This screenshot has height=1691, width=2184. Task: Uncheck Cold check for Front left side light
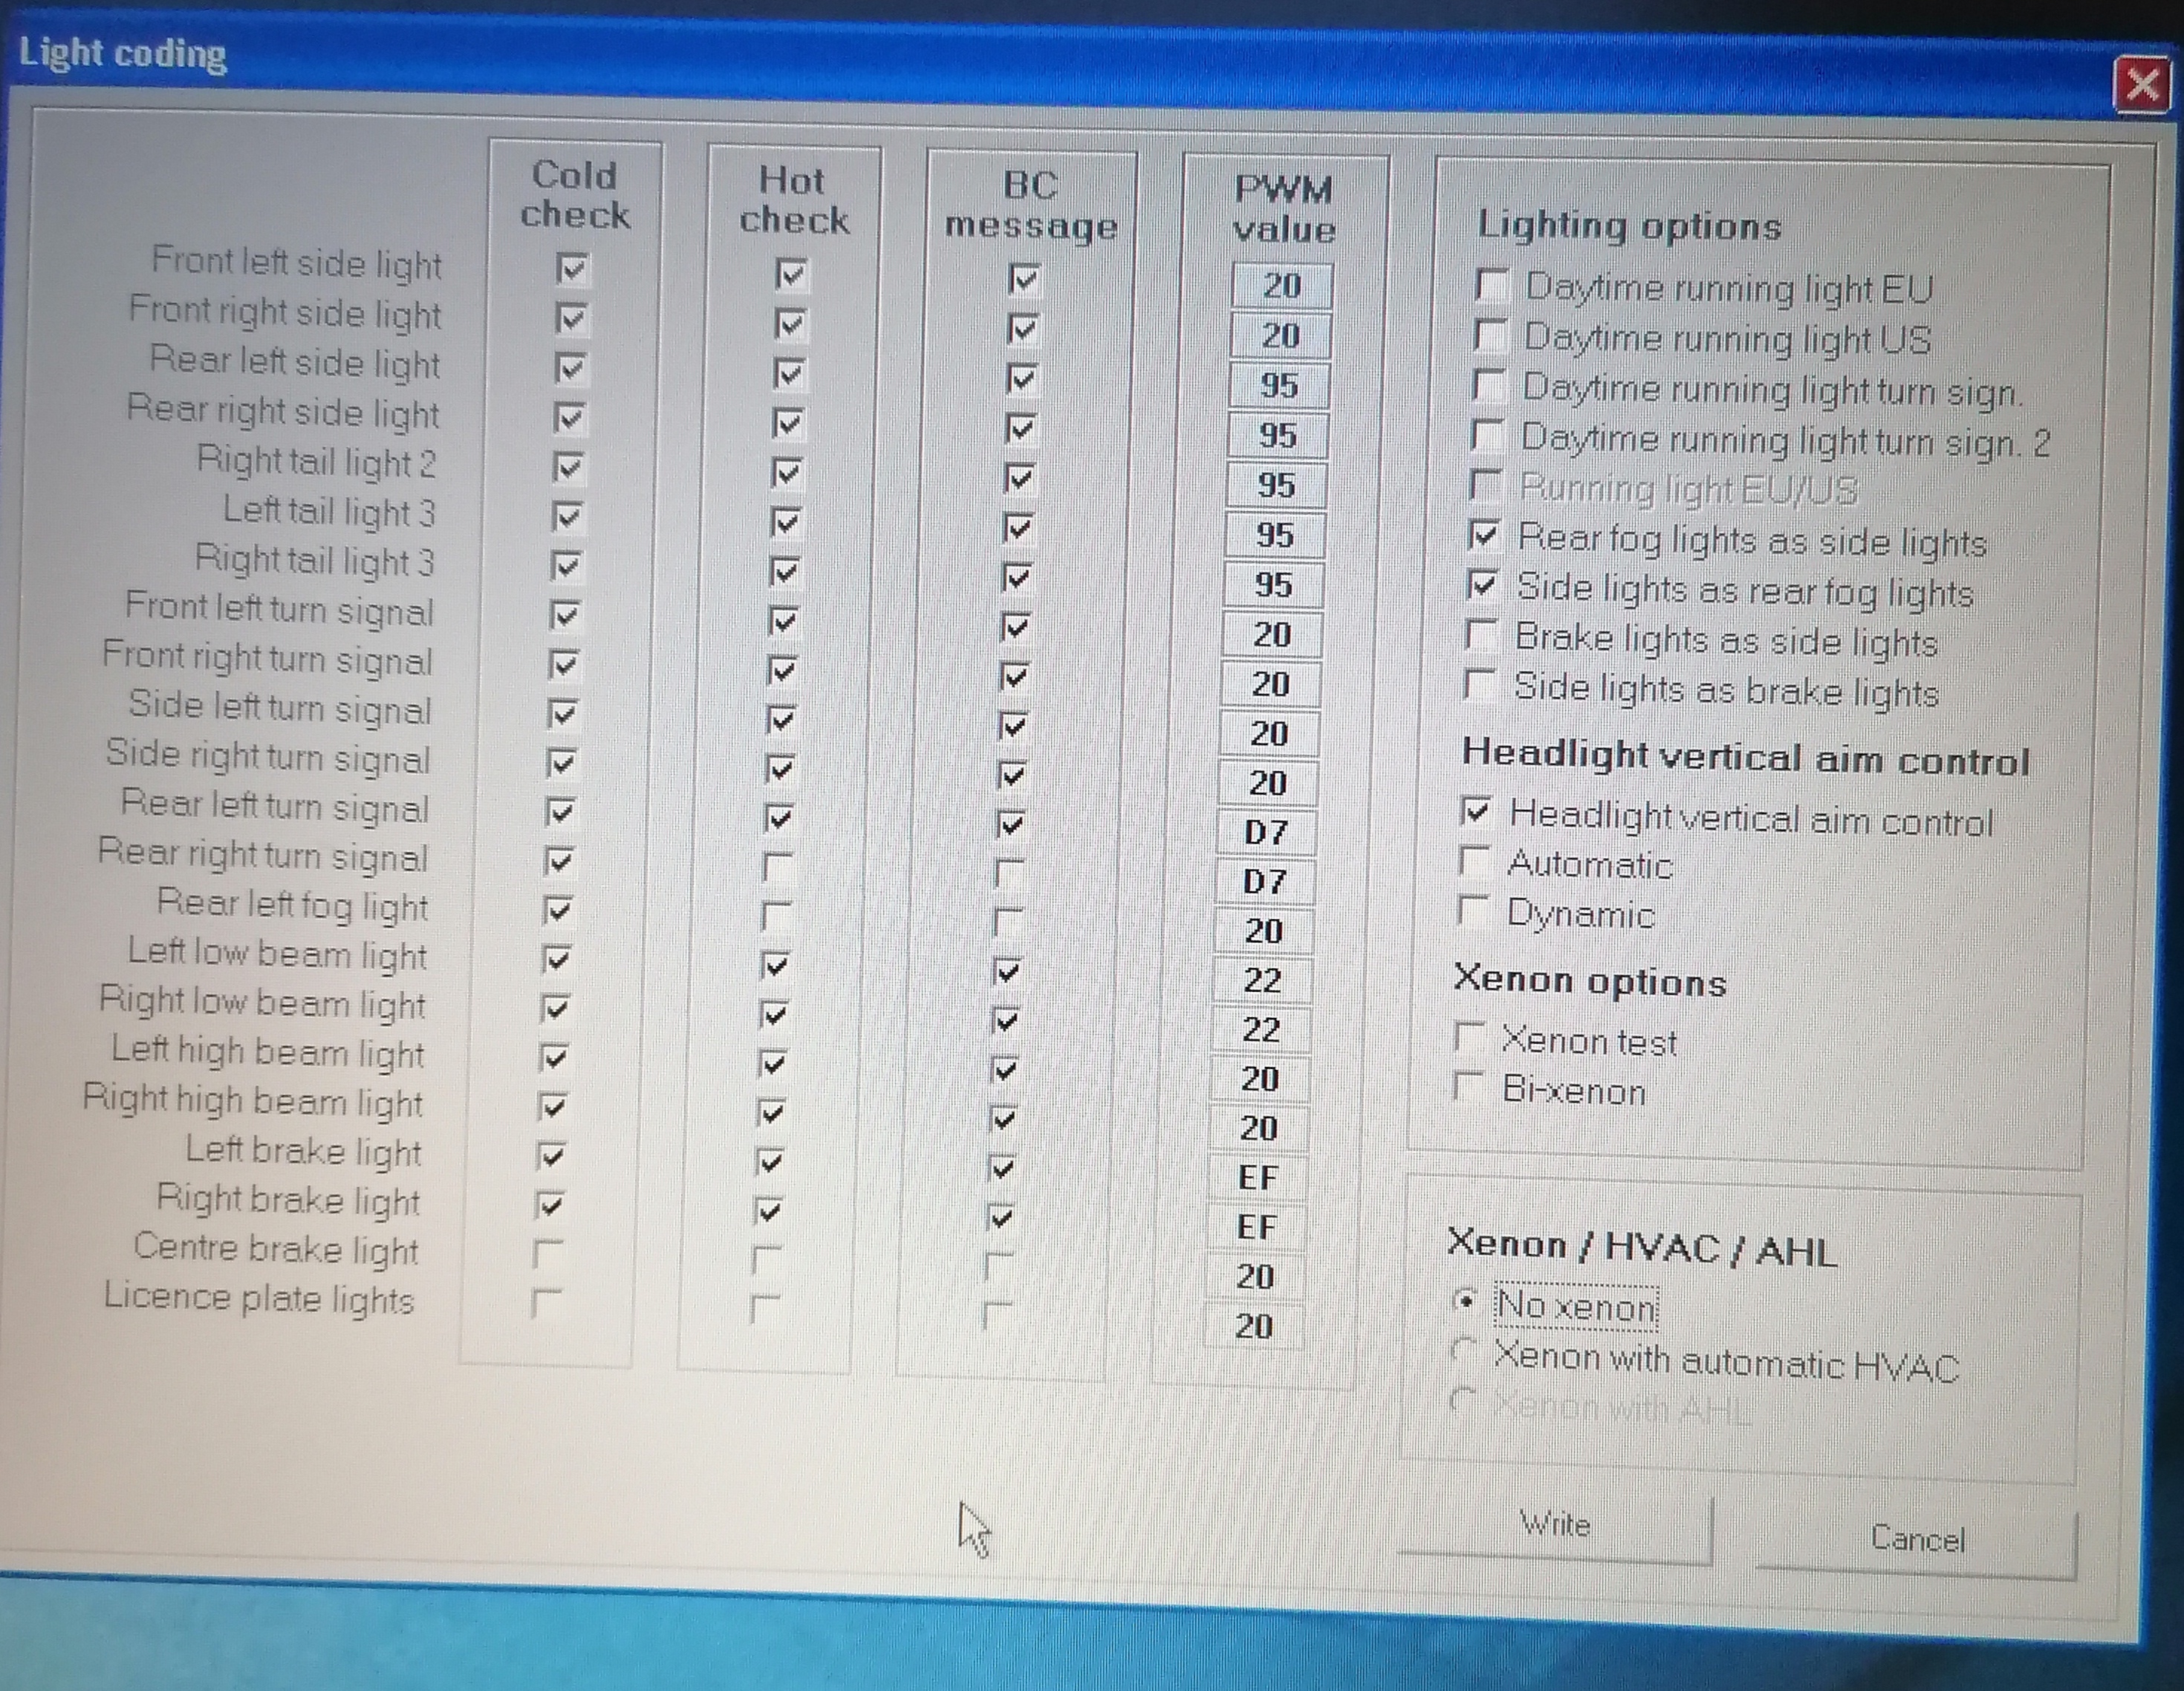(x=573, y=269)
